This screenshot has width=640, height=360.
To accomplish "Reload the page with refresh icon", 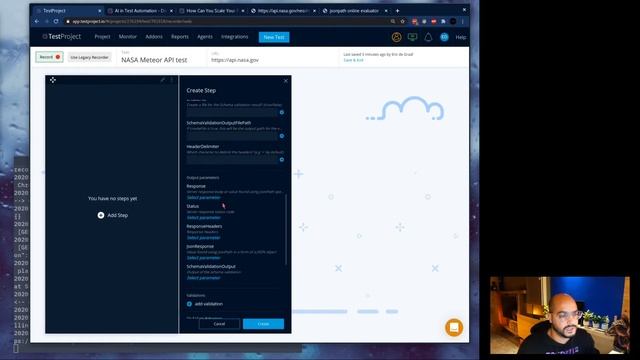I will (x=56, y=21).
